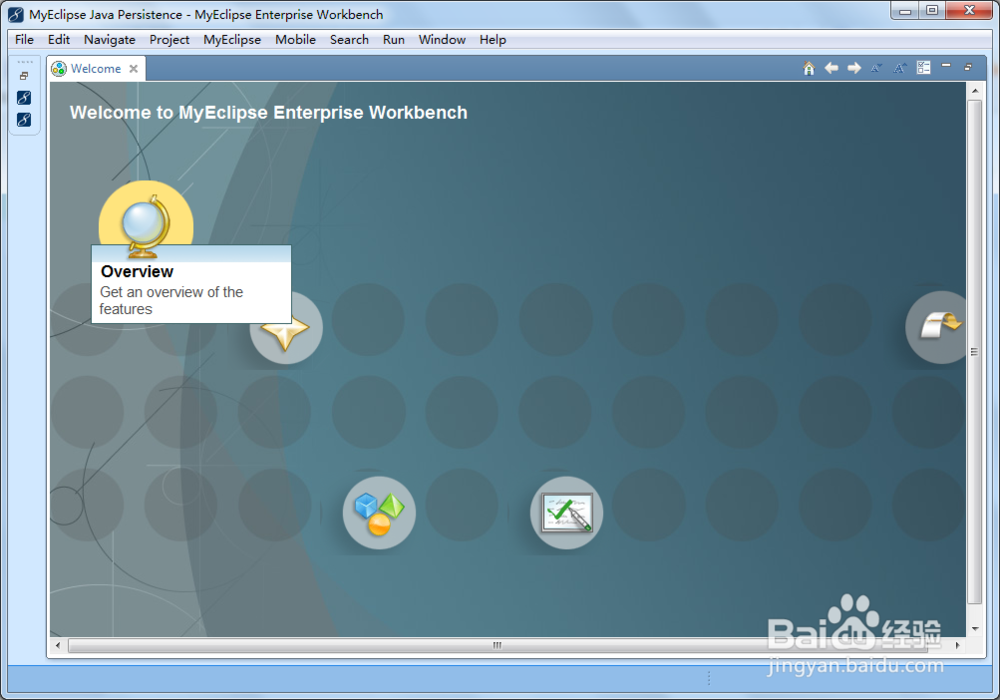
Task: Click vertical scrollbar up arrow
Action: coord(975,91)
